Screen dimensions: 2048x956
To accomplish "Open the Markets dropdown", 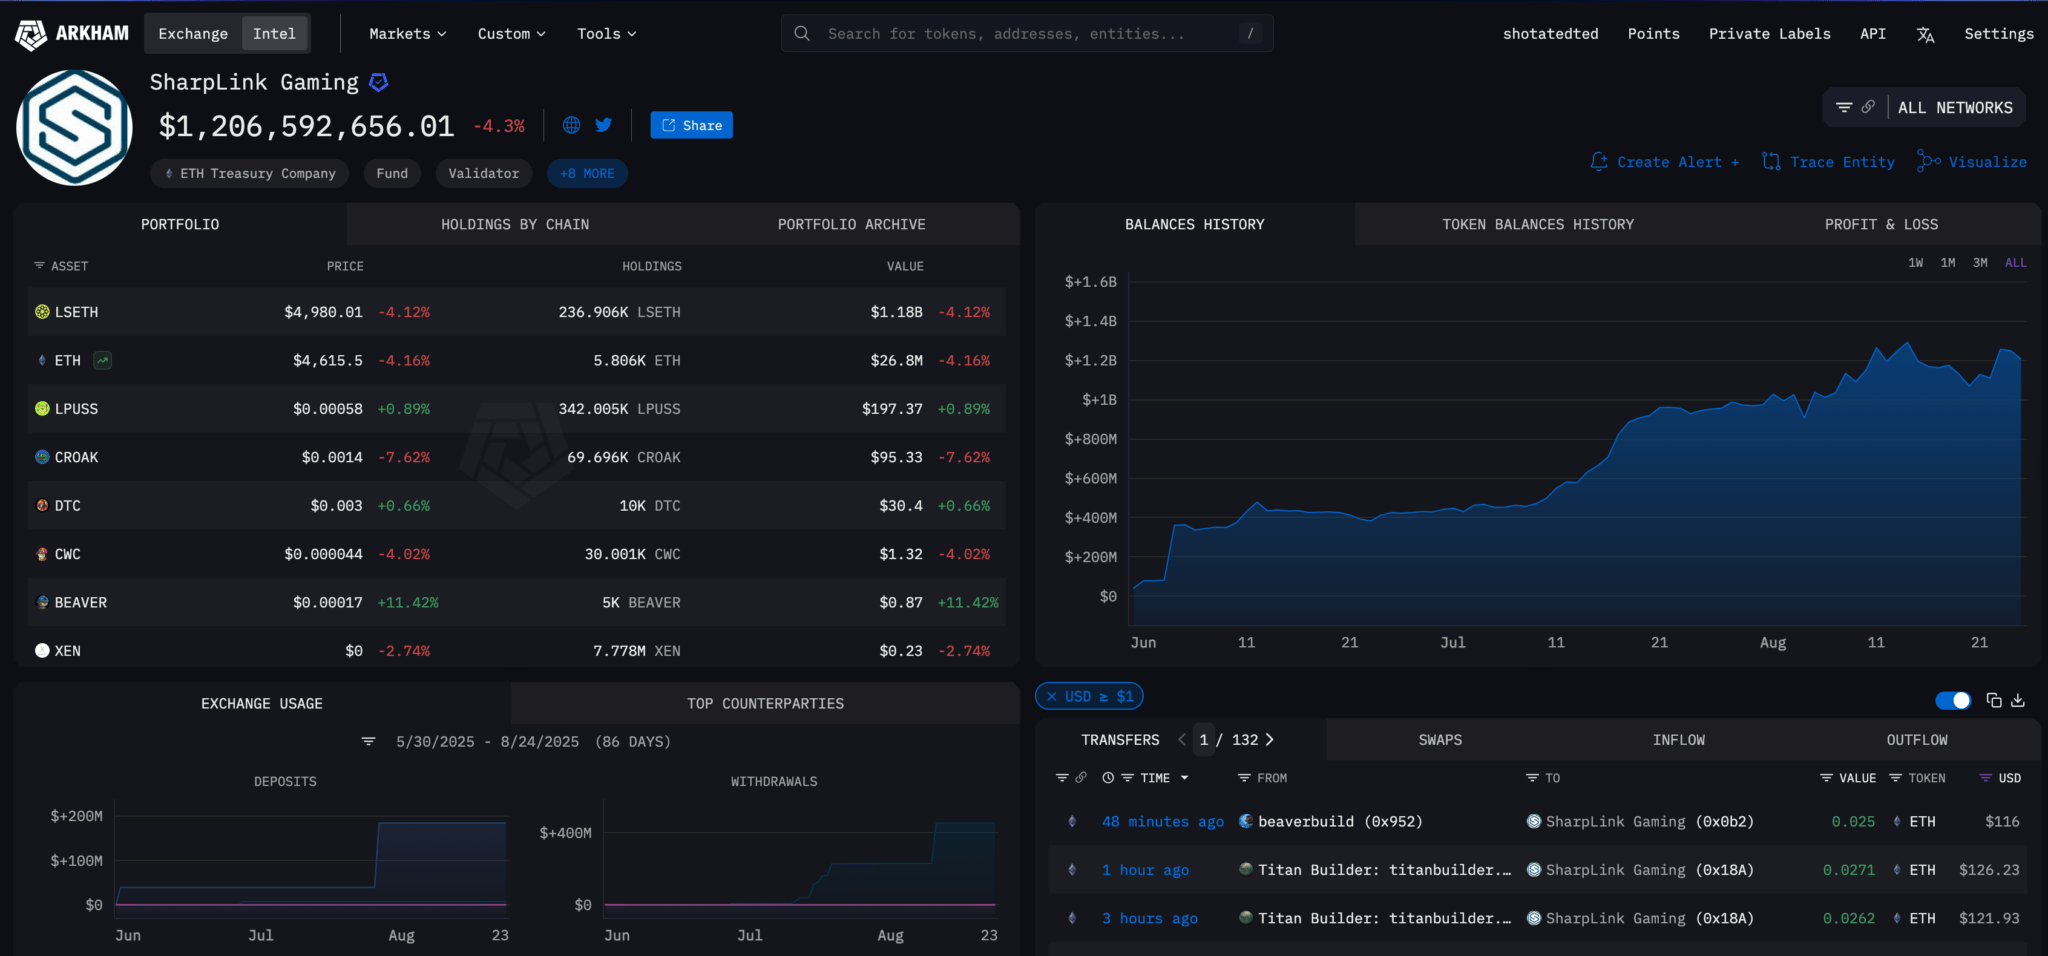I will point(405,33).
